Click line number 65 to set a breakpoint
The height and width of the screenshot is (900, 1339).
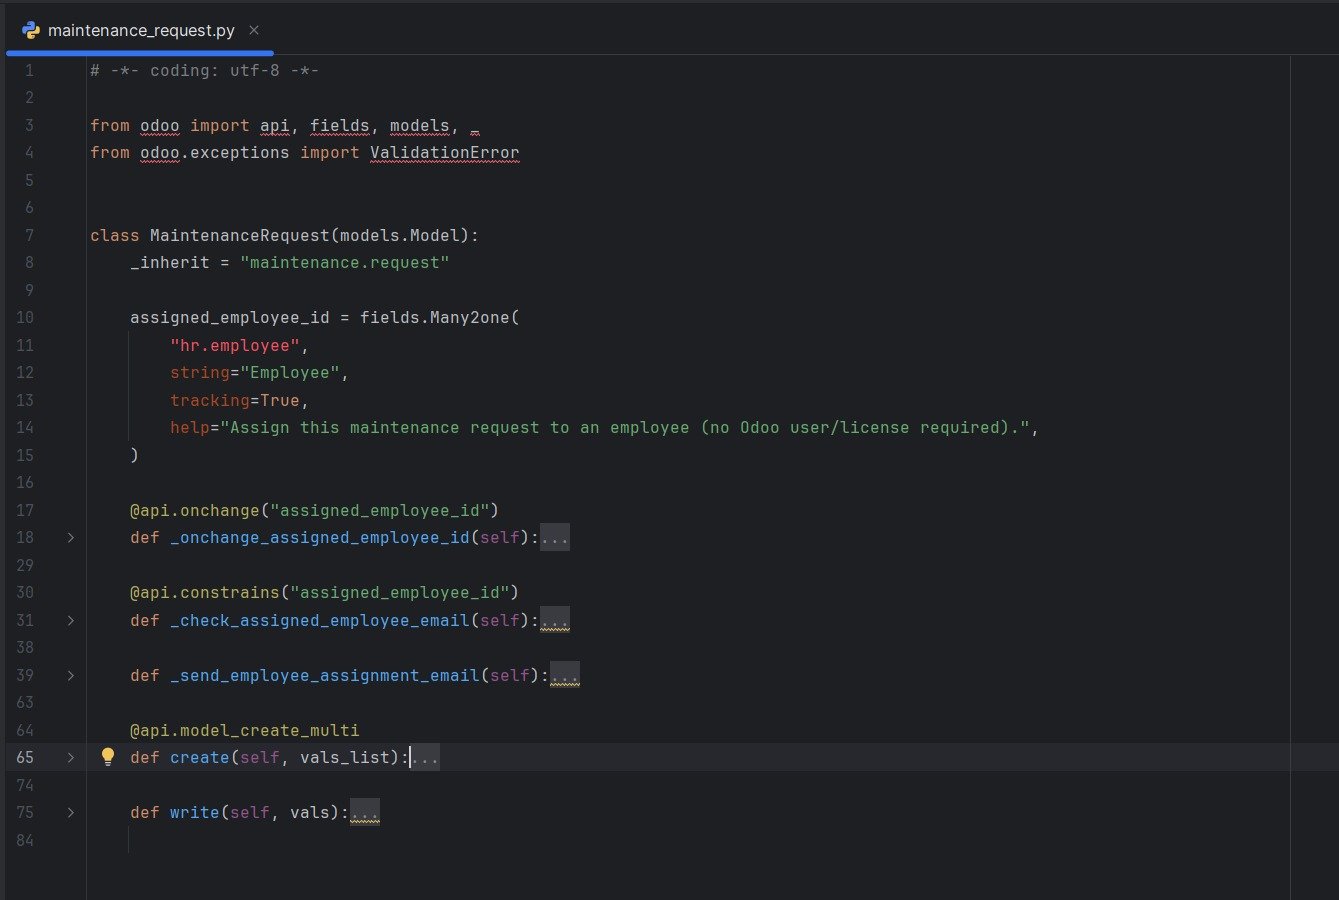(x=25, y=757)
